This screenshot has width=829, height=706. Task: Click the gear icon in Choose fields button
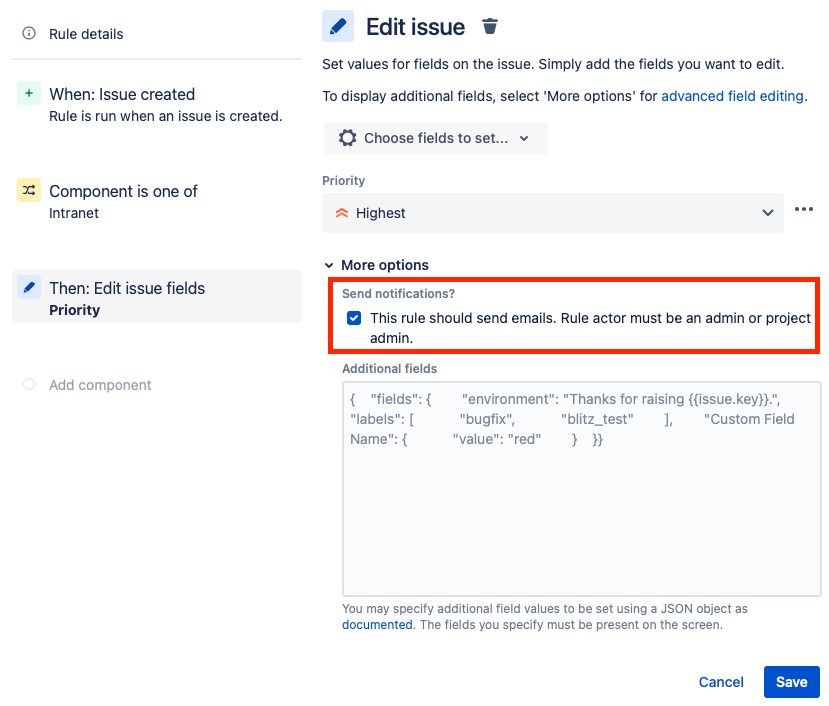(347, 137)
